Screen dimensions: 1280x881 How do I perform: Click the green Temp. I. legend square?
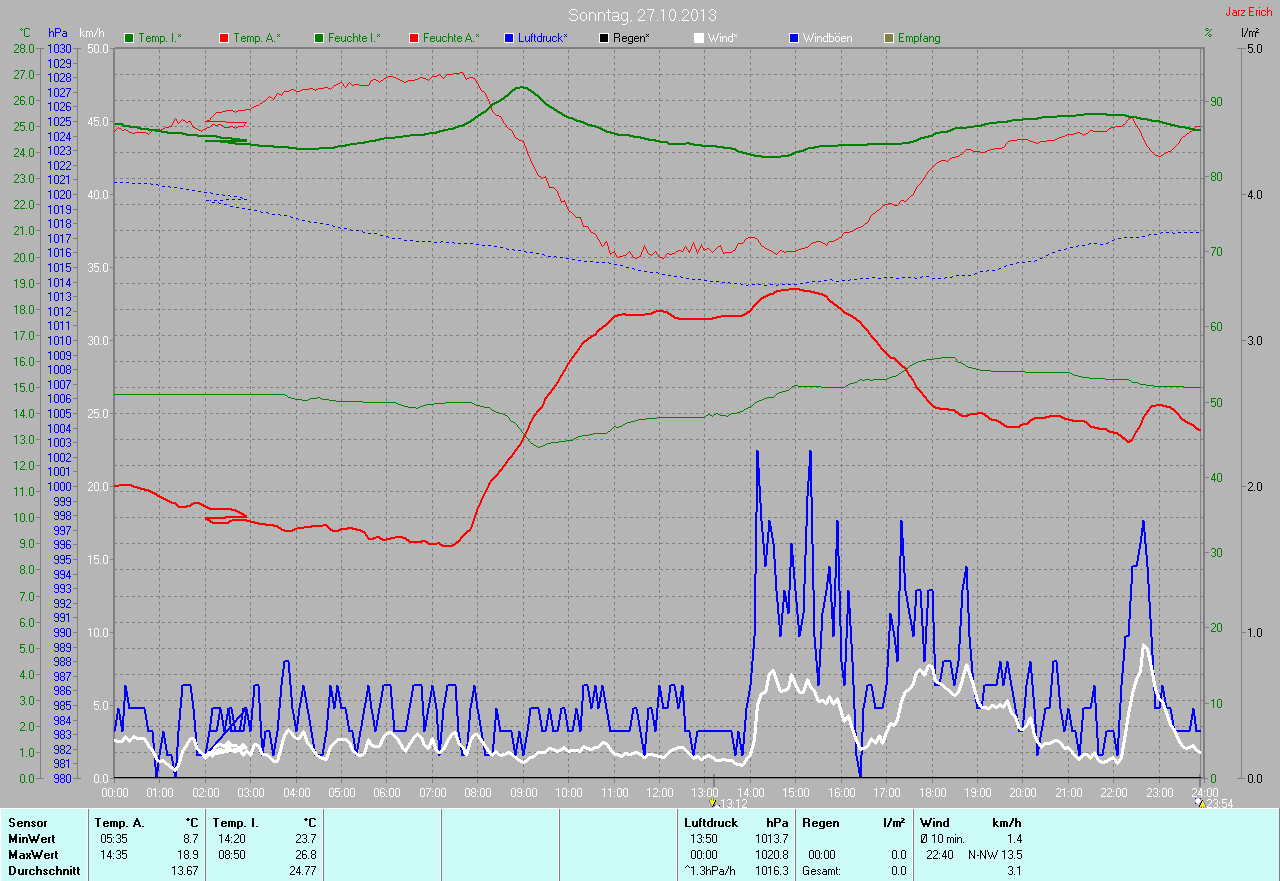coord(129,38)
